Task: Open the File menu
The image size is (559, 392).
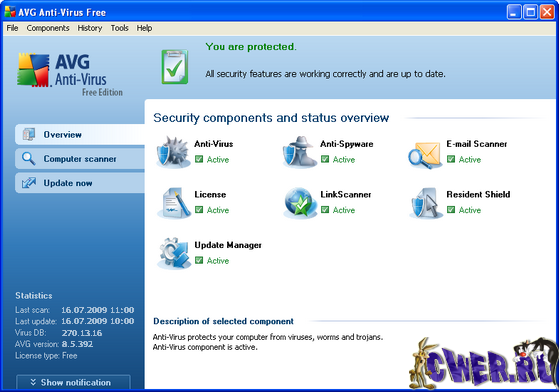Action: coord(12,28)
